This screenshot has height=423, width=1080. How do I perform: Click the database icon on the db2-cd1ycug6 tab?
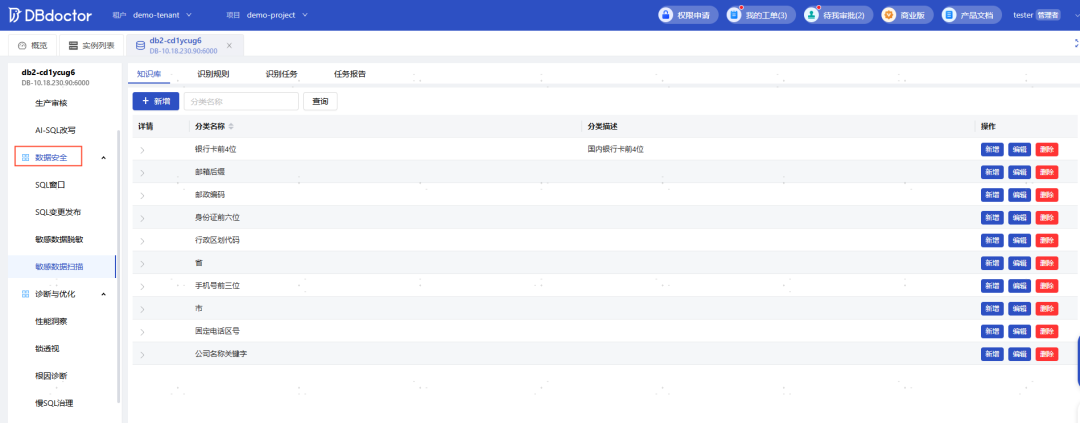(x=140, y=45)
